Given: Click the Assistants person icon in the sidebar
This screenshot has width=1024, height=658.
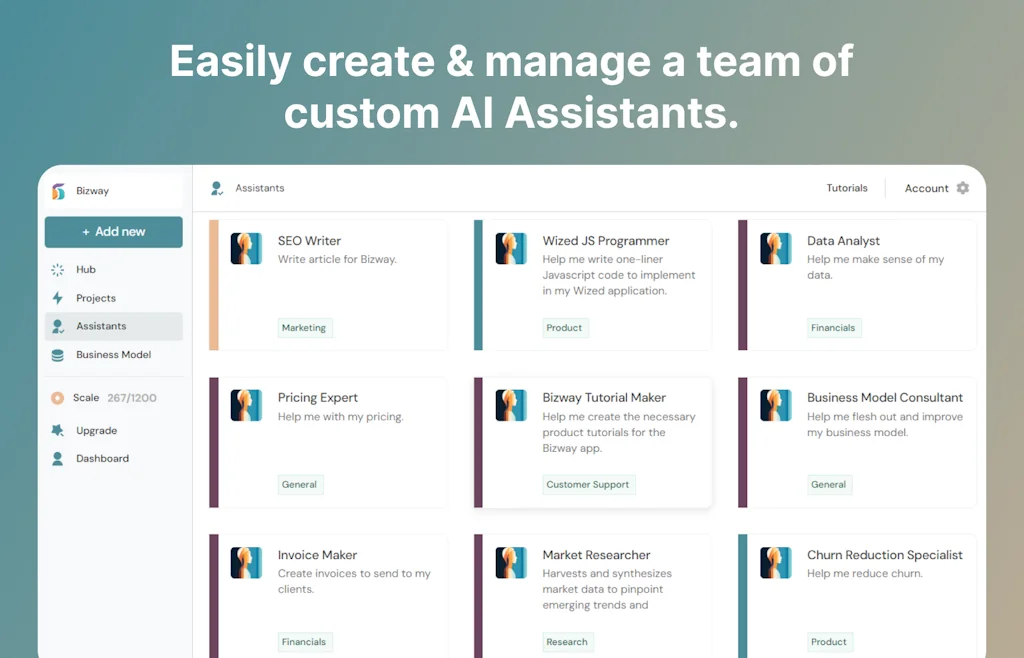Looking at the screenshot, I should point(57,326).
